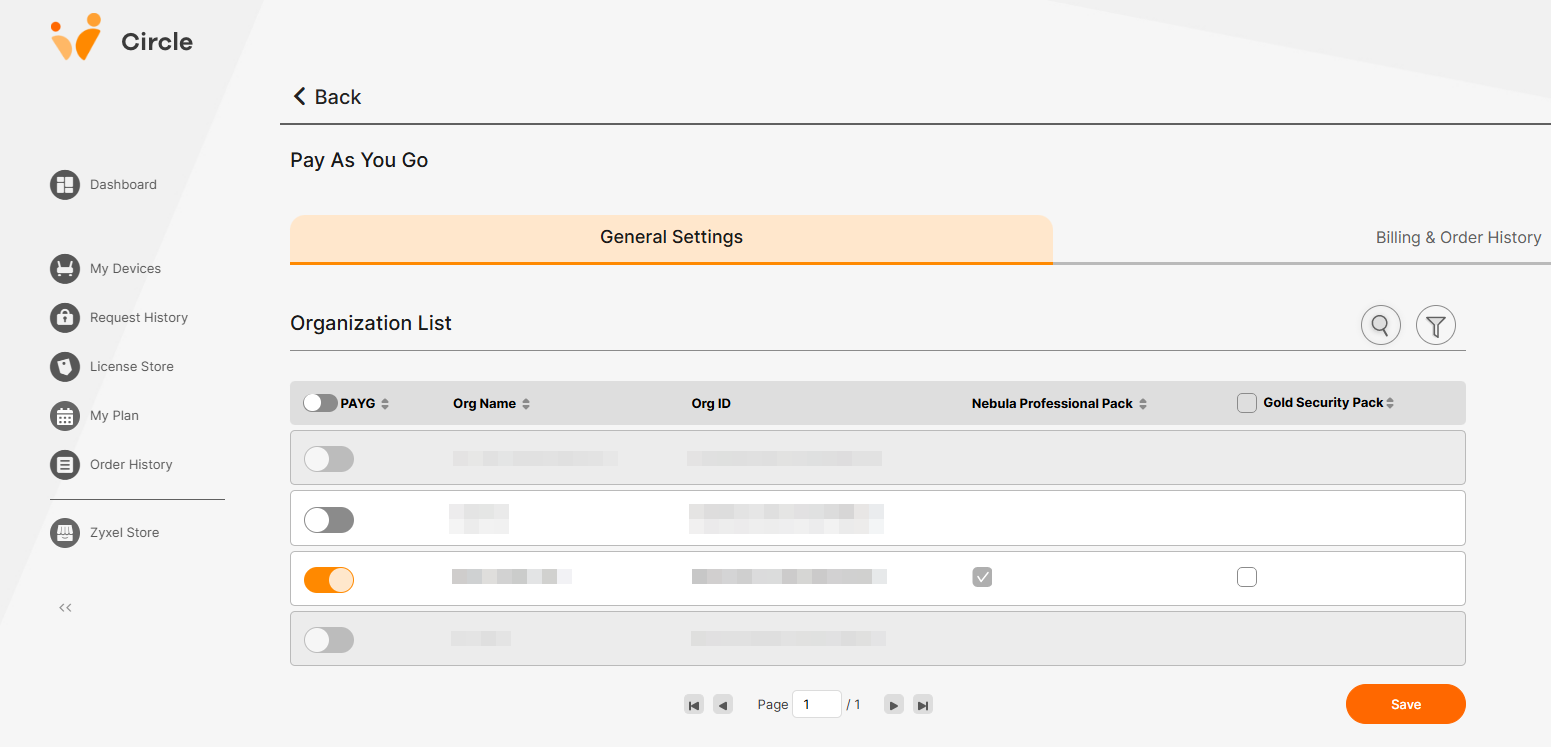Open My Devices router icon
Screen dimensions: 1551x747
pos(65,269)
